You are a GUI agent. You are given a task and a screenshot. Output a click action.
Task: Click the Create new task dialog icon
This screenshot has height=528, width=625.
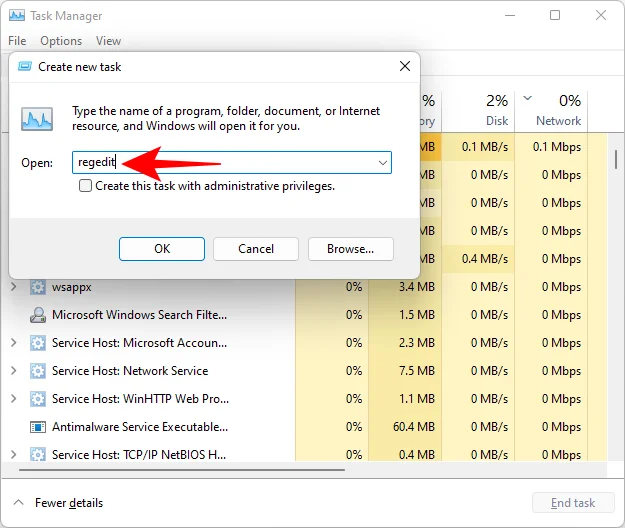click(25, 66)
